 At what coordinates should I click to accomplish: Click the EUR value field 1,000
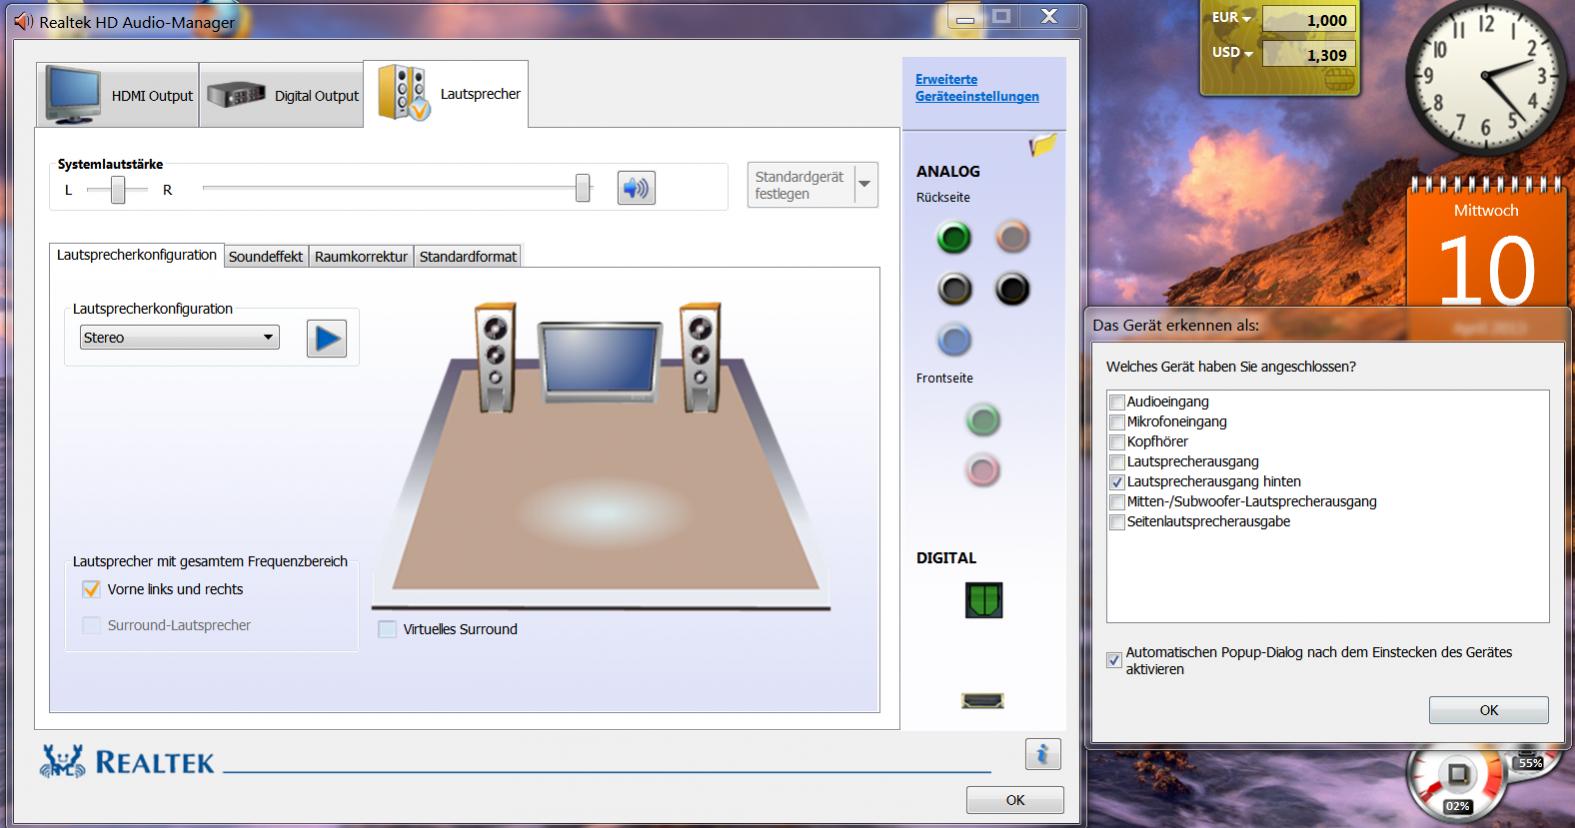point(1308,20)
